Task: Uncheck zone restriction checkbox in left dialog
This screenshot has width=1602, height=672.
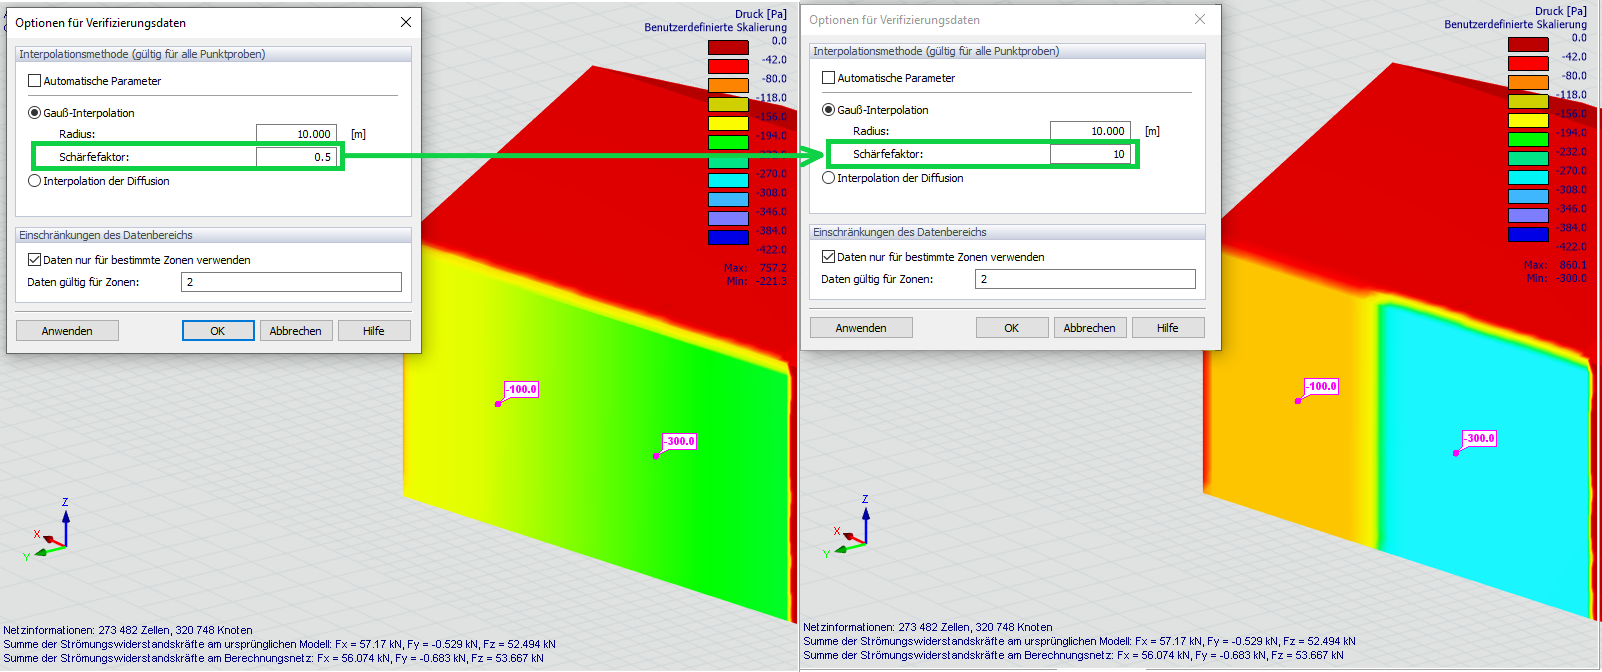Action: click(35, 260)
